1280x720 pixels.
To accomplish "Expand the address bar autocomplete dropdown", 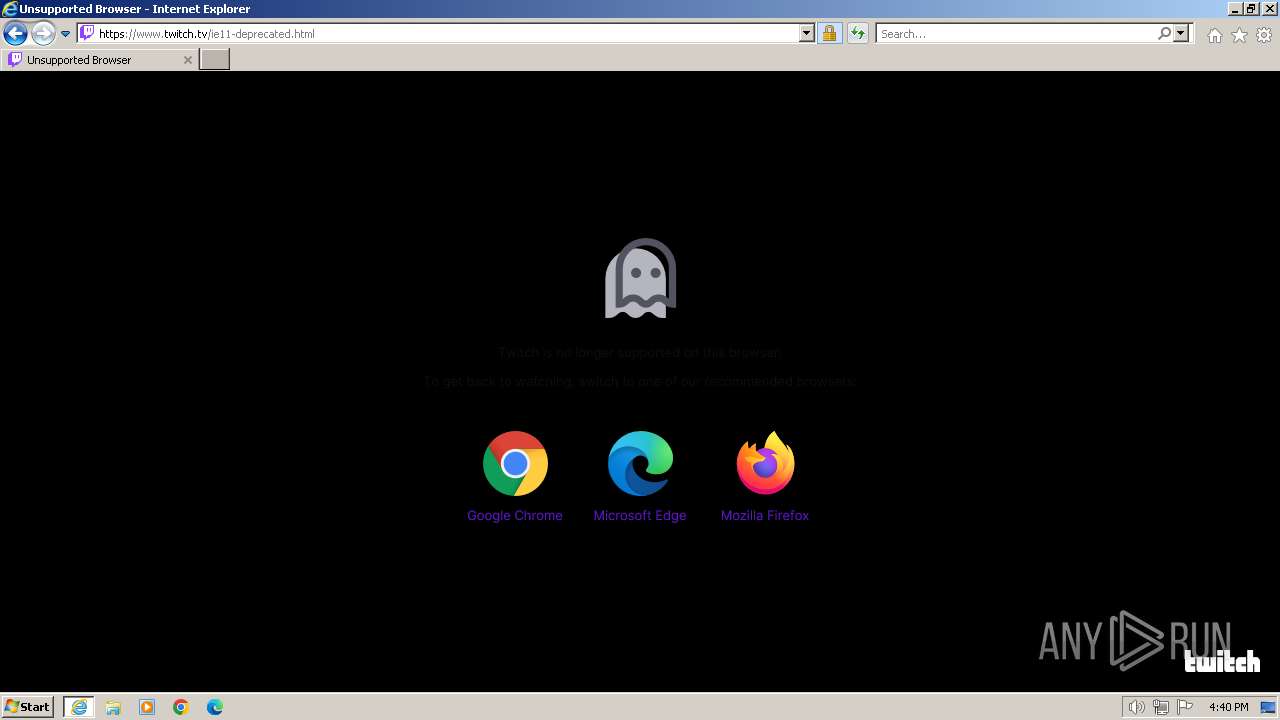I will pyautogui.click(x=807, y=33).
